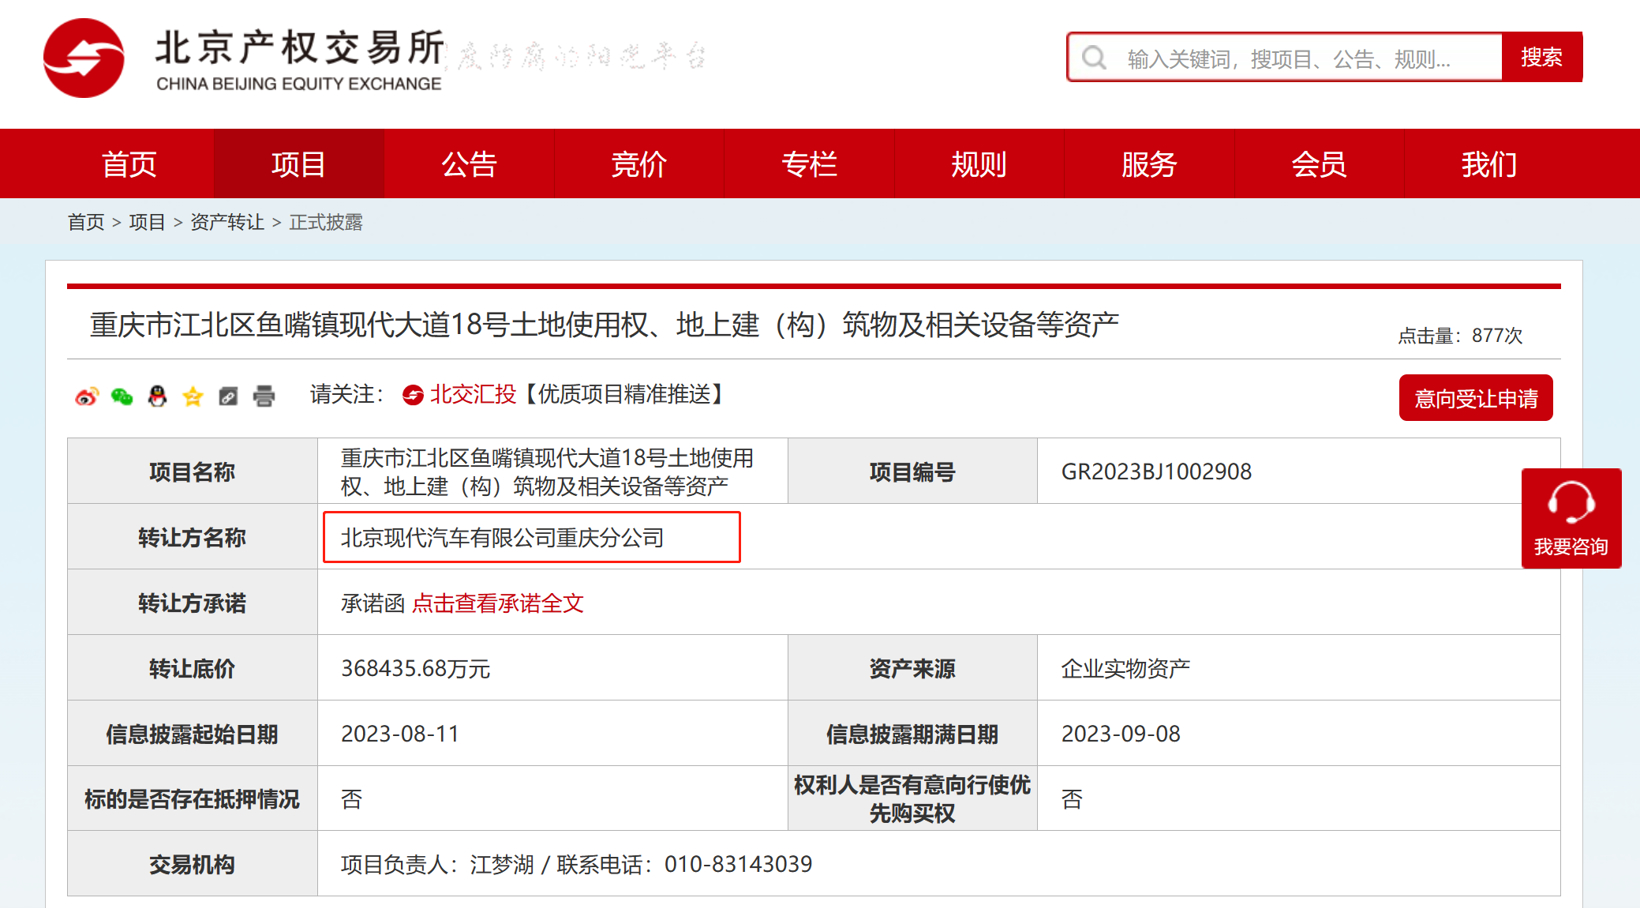Viewport: 1640px width, 908px height.
Task: Go to 竞价 in the navigation bar
Action: click(x=639, y=164)
